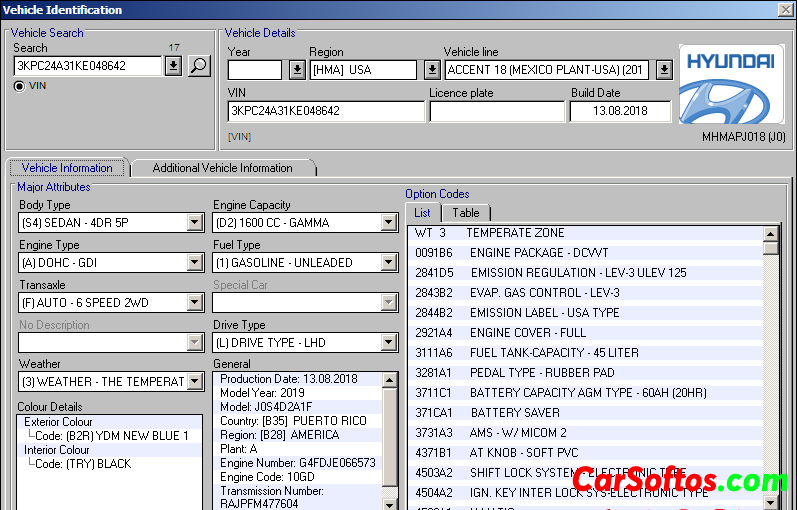This screenshot has width=797, height=510.
Task: Open the Body Type dropdown
Action: pos(195,223)
